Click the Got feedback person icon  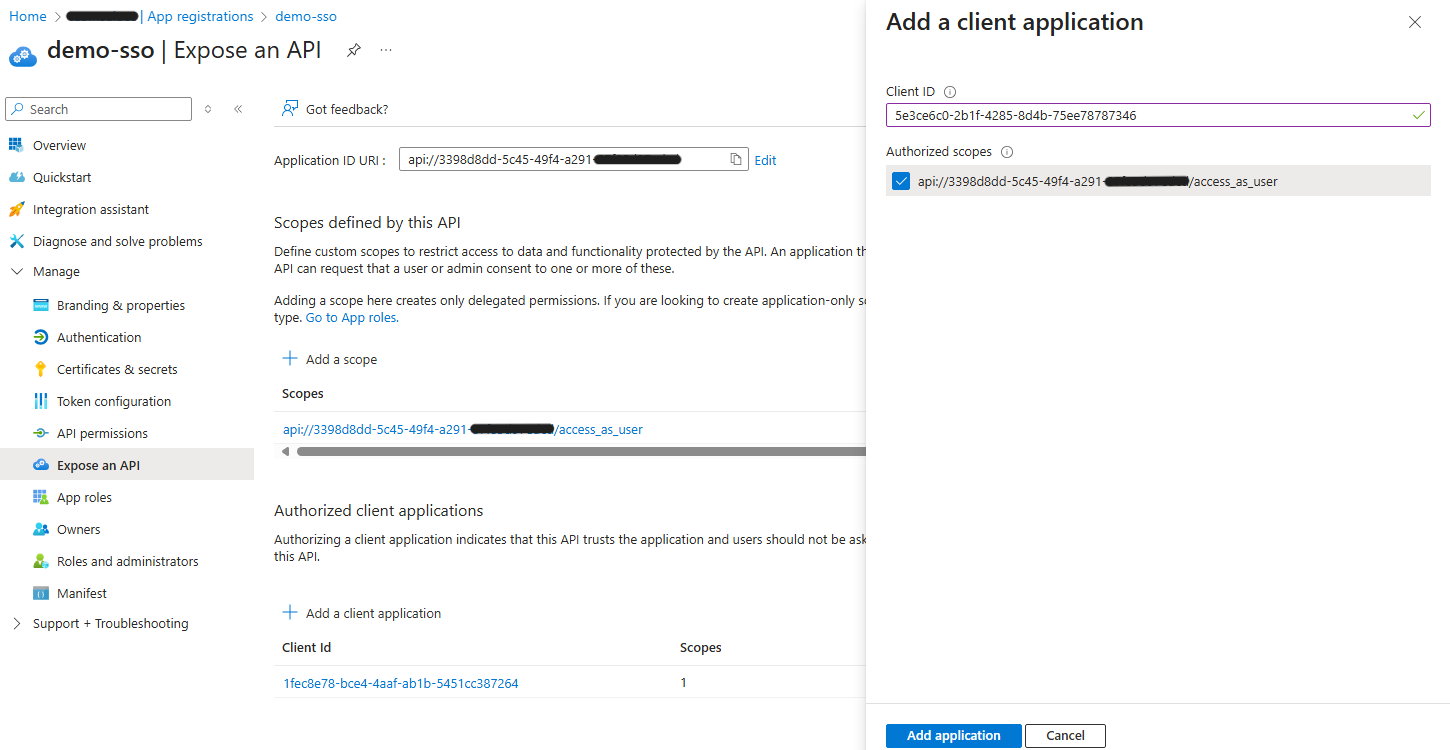(290, 108)
